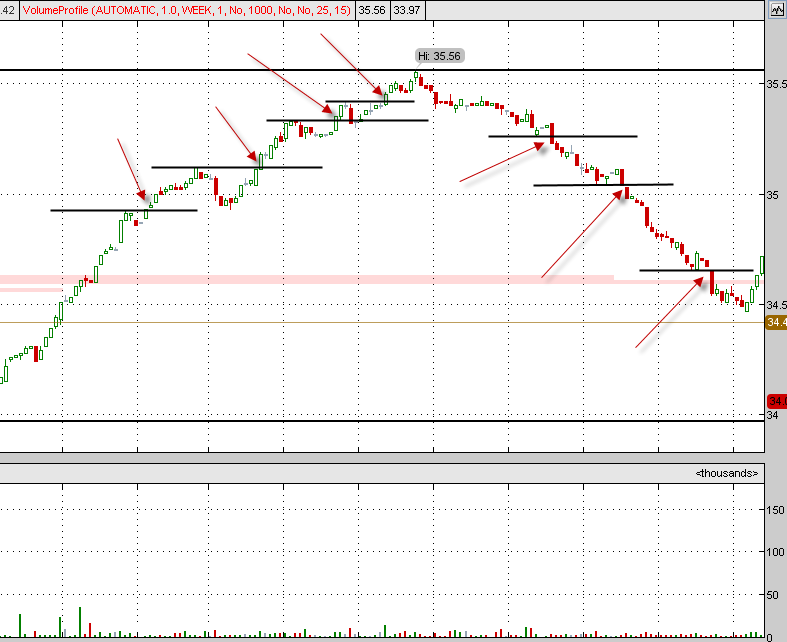Screen dimensions: 787x642
Task: Click the 34 price axis label
Action: (x=772, y=415)
